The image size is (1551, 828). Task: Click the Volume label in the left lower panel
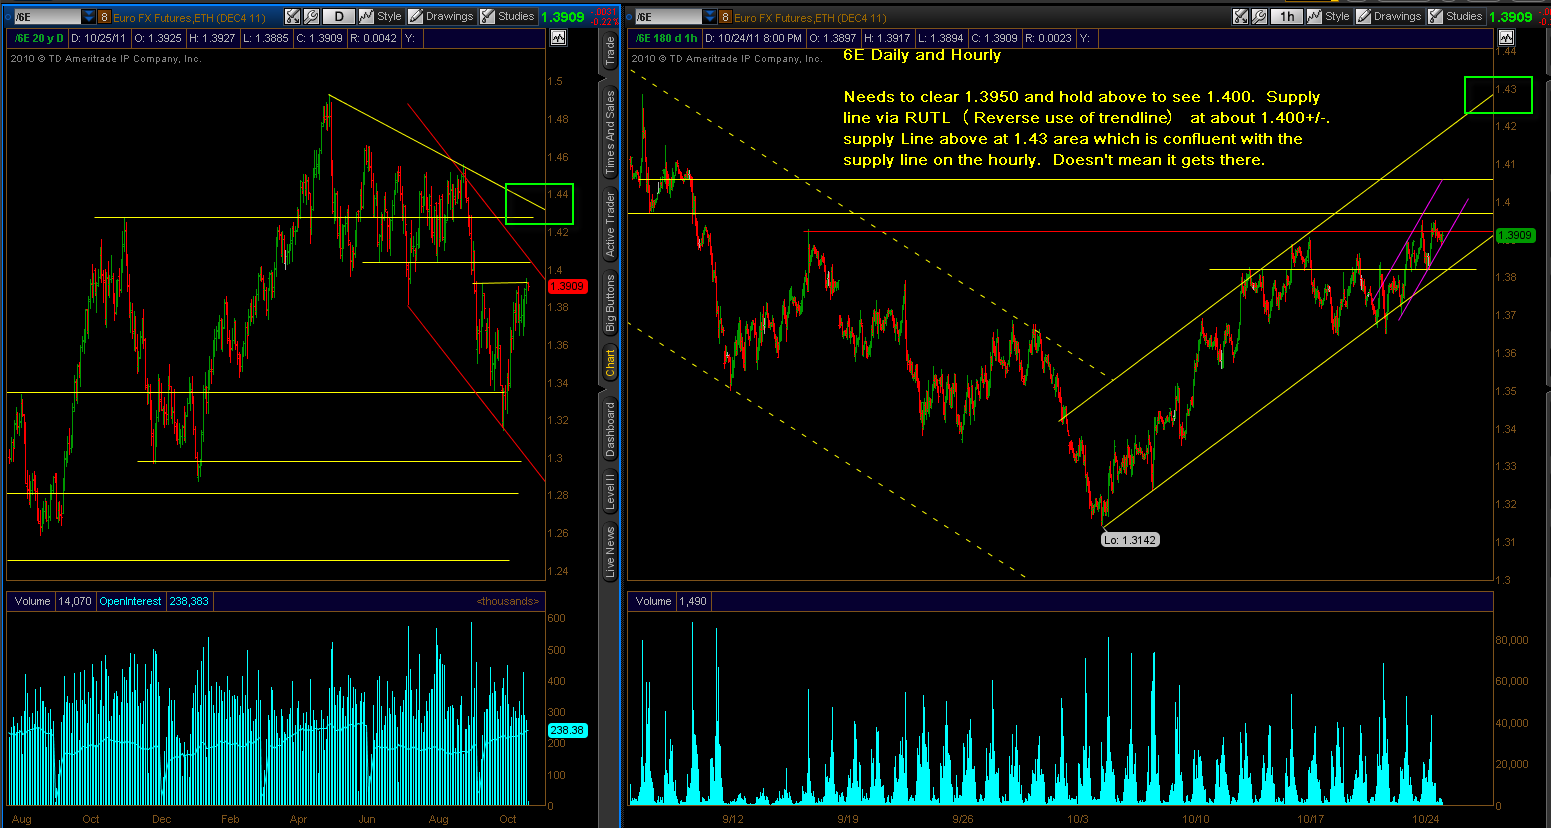pos(32,601)
